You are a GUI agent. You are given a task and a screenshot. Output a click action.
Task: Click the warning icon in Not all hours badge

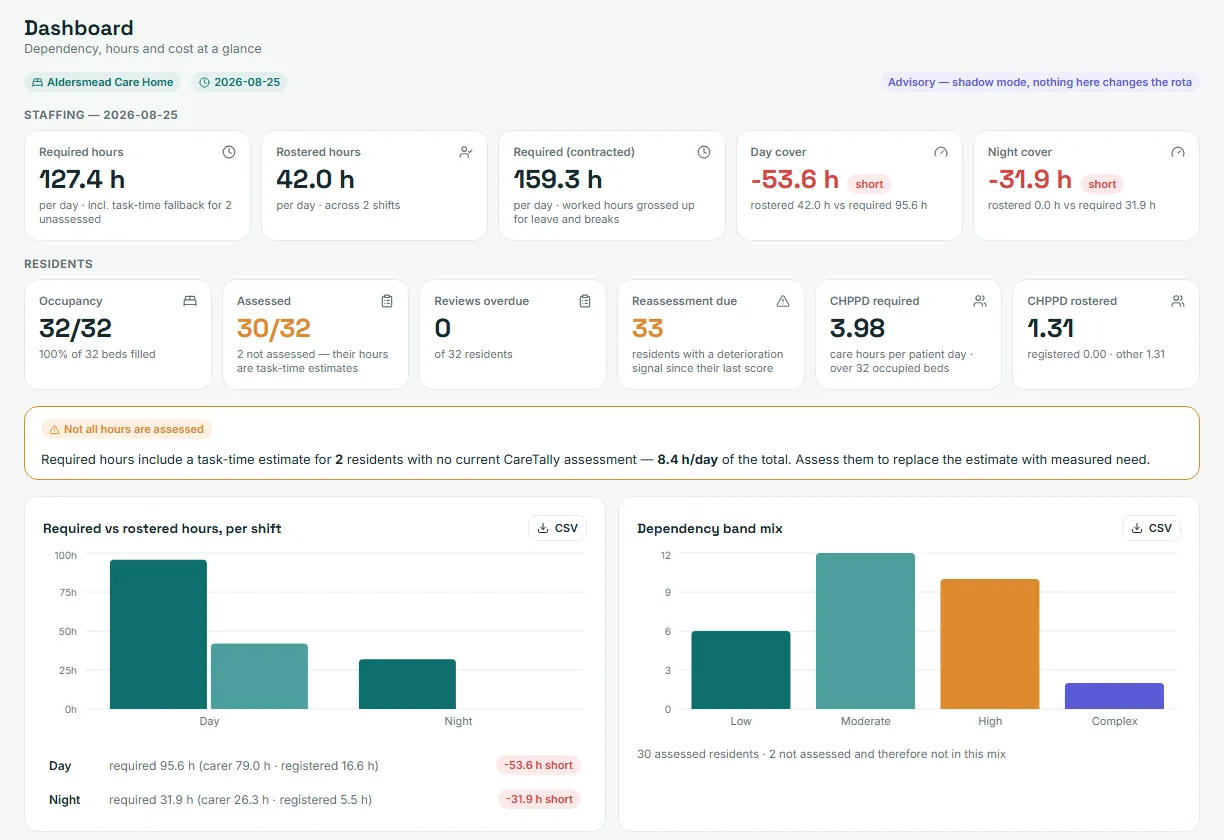pyautogui.click(x=54, y=429)
